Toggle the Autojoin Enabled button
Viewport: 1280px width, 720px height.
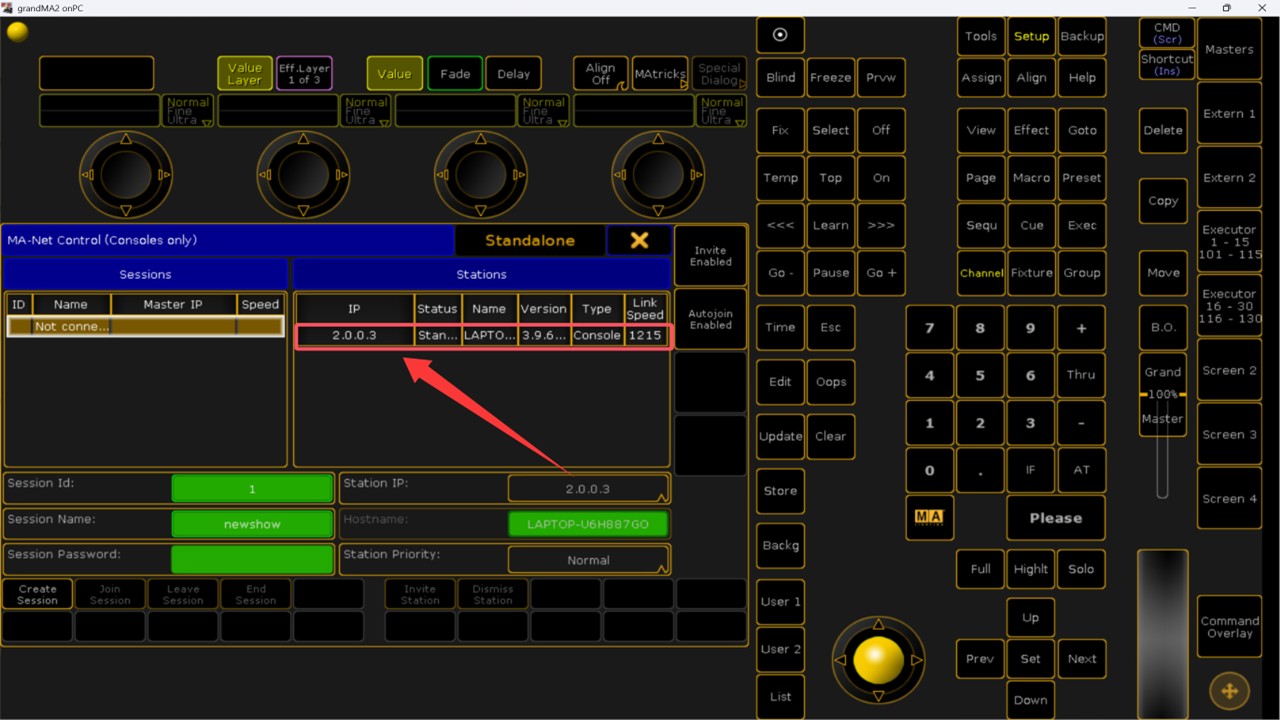(710, 319)
